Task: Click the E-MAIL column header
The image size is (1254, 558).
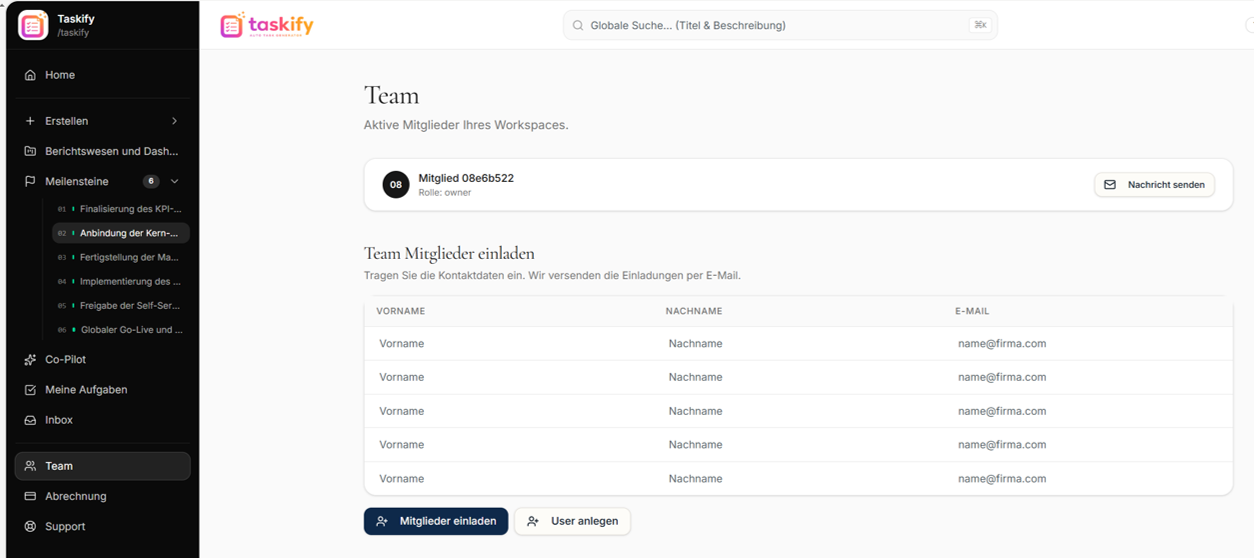Action: pyautogui.click(x=972, y=311)
